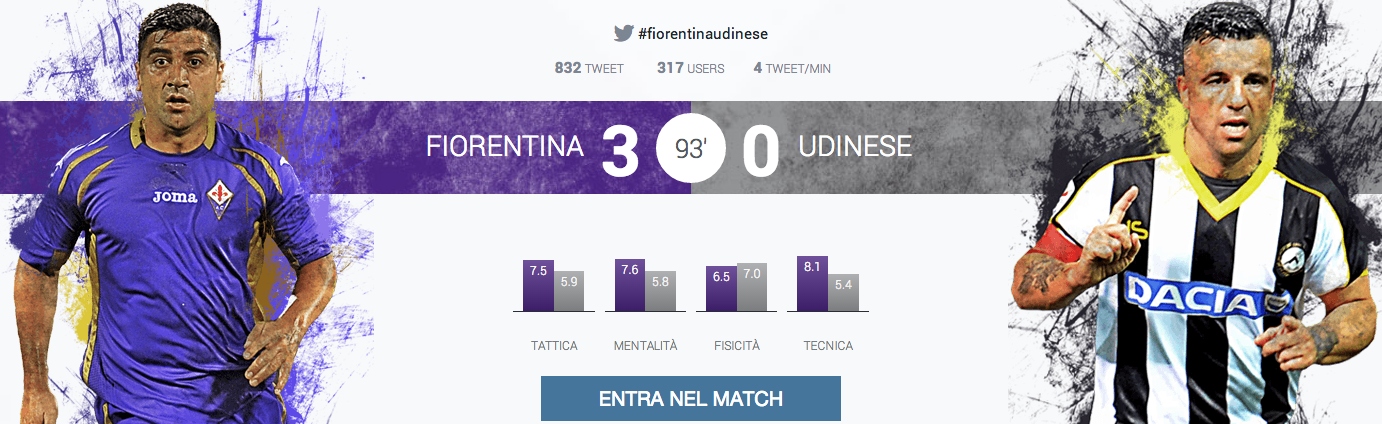Click the MENTALITÀ label
This screenshot has height=424, width=1382.
(645, 346)
